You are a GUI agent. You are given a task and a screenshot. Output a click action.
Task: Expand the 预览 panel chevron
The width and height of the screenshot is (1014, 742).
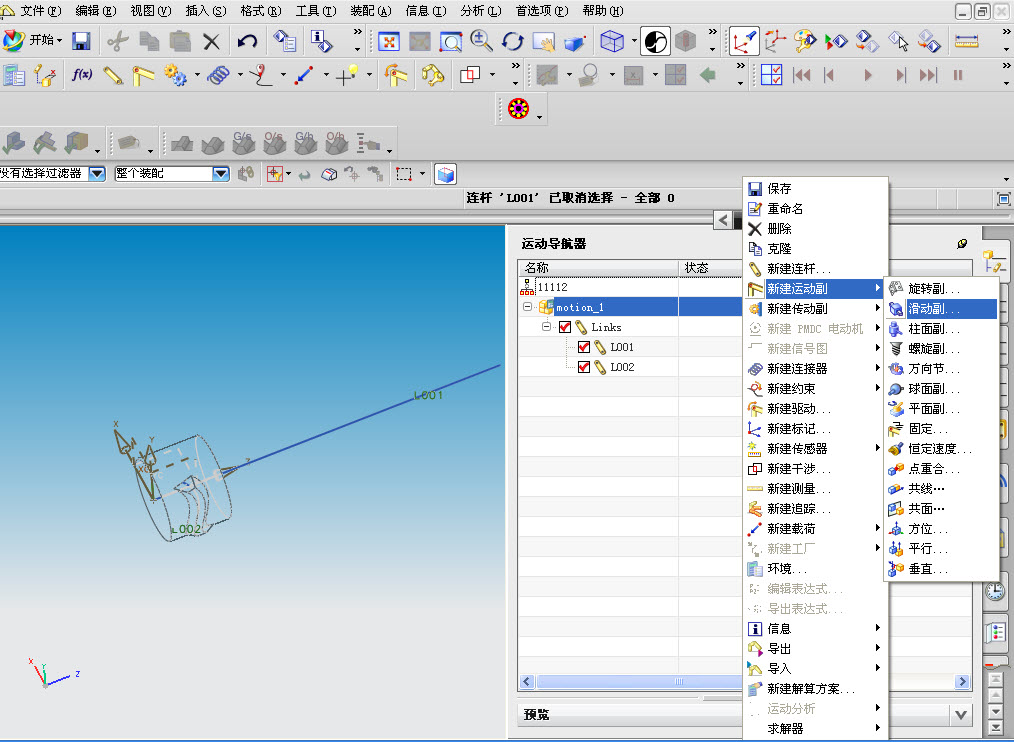pyautogui.click(x=961, y=715)
